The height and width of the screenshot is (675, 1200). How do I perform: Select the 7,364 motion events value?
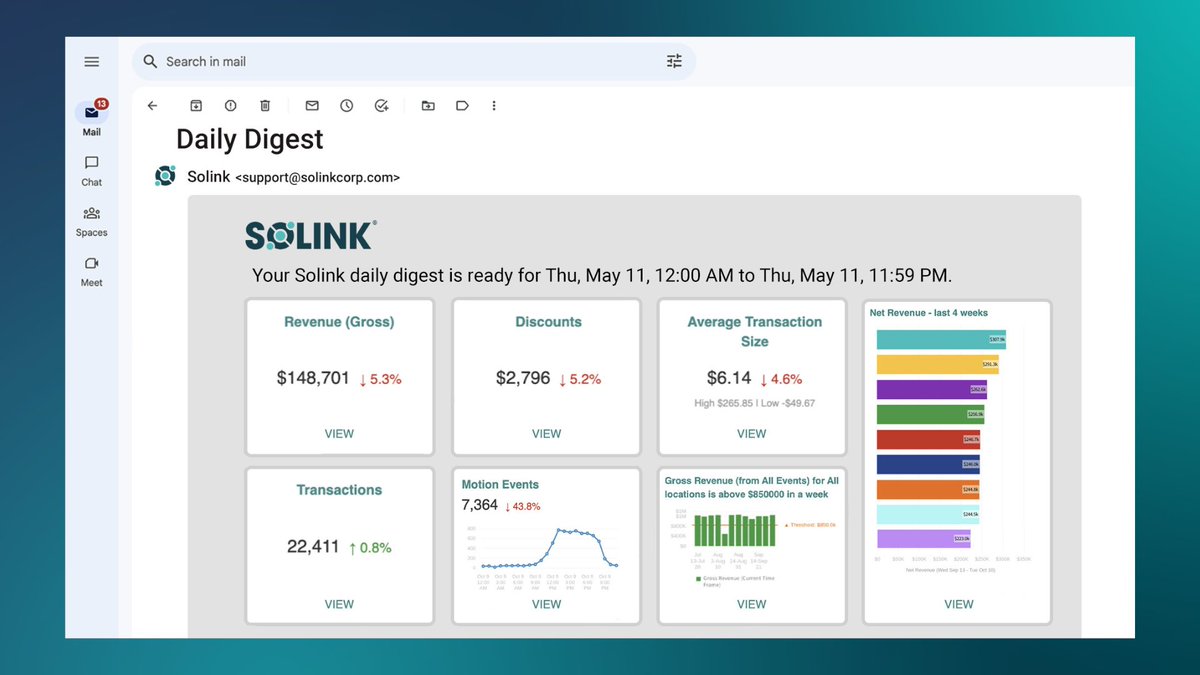[480, 505]
